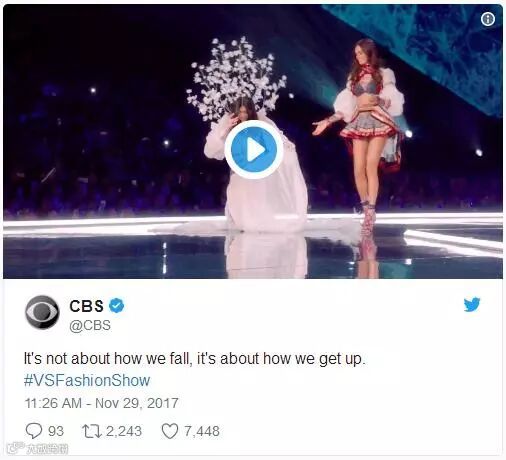The height and width of the screenshot is (460, 506).
Task: Click the watermark logo below the tweet
Action: coord(37,449)
